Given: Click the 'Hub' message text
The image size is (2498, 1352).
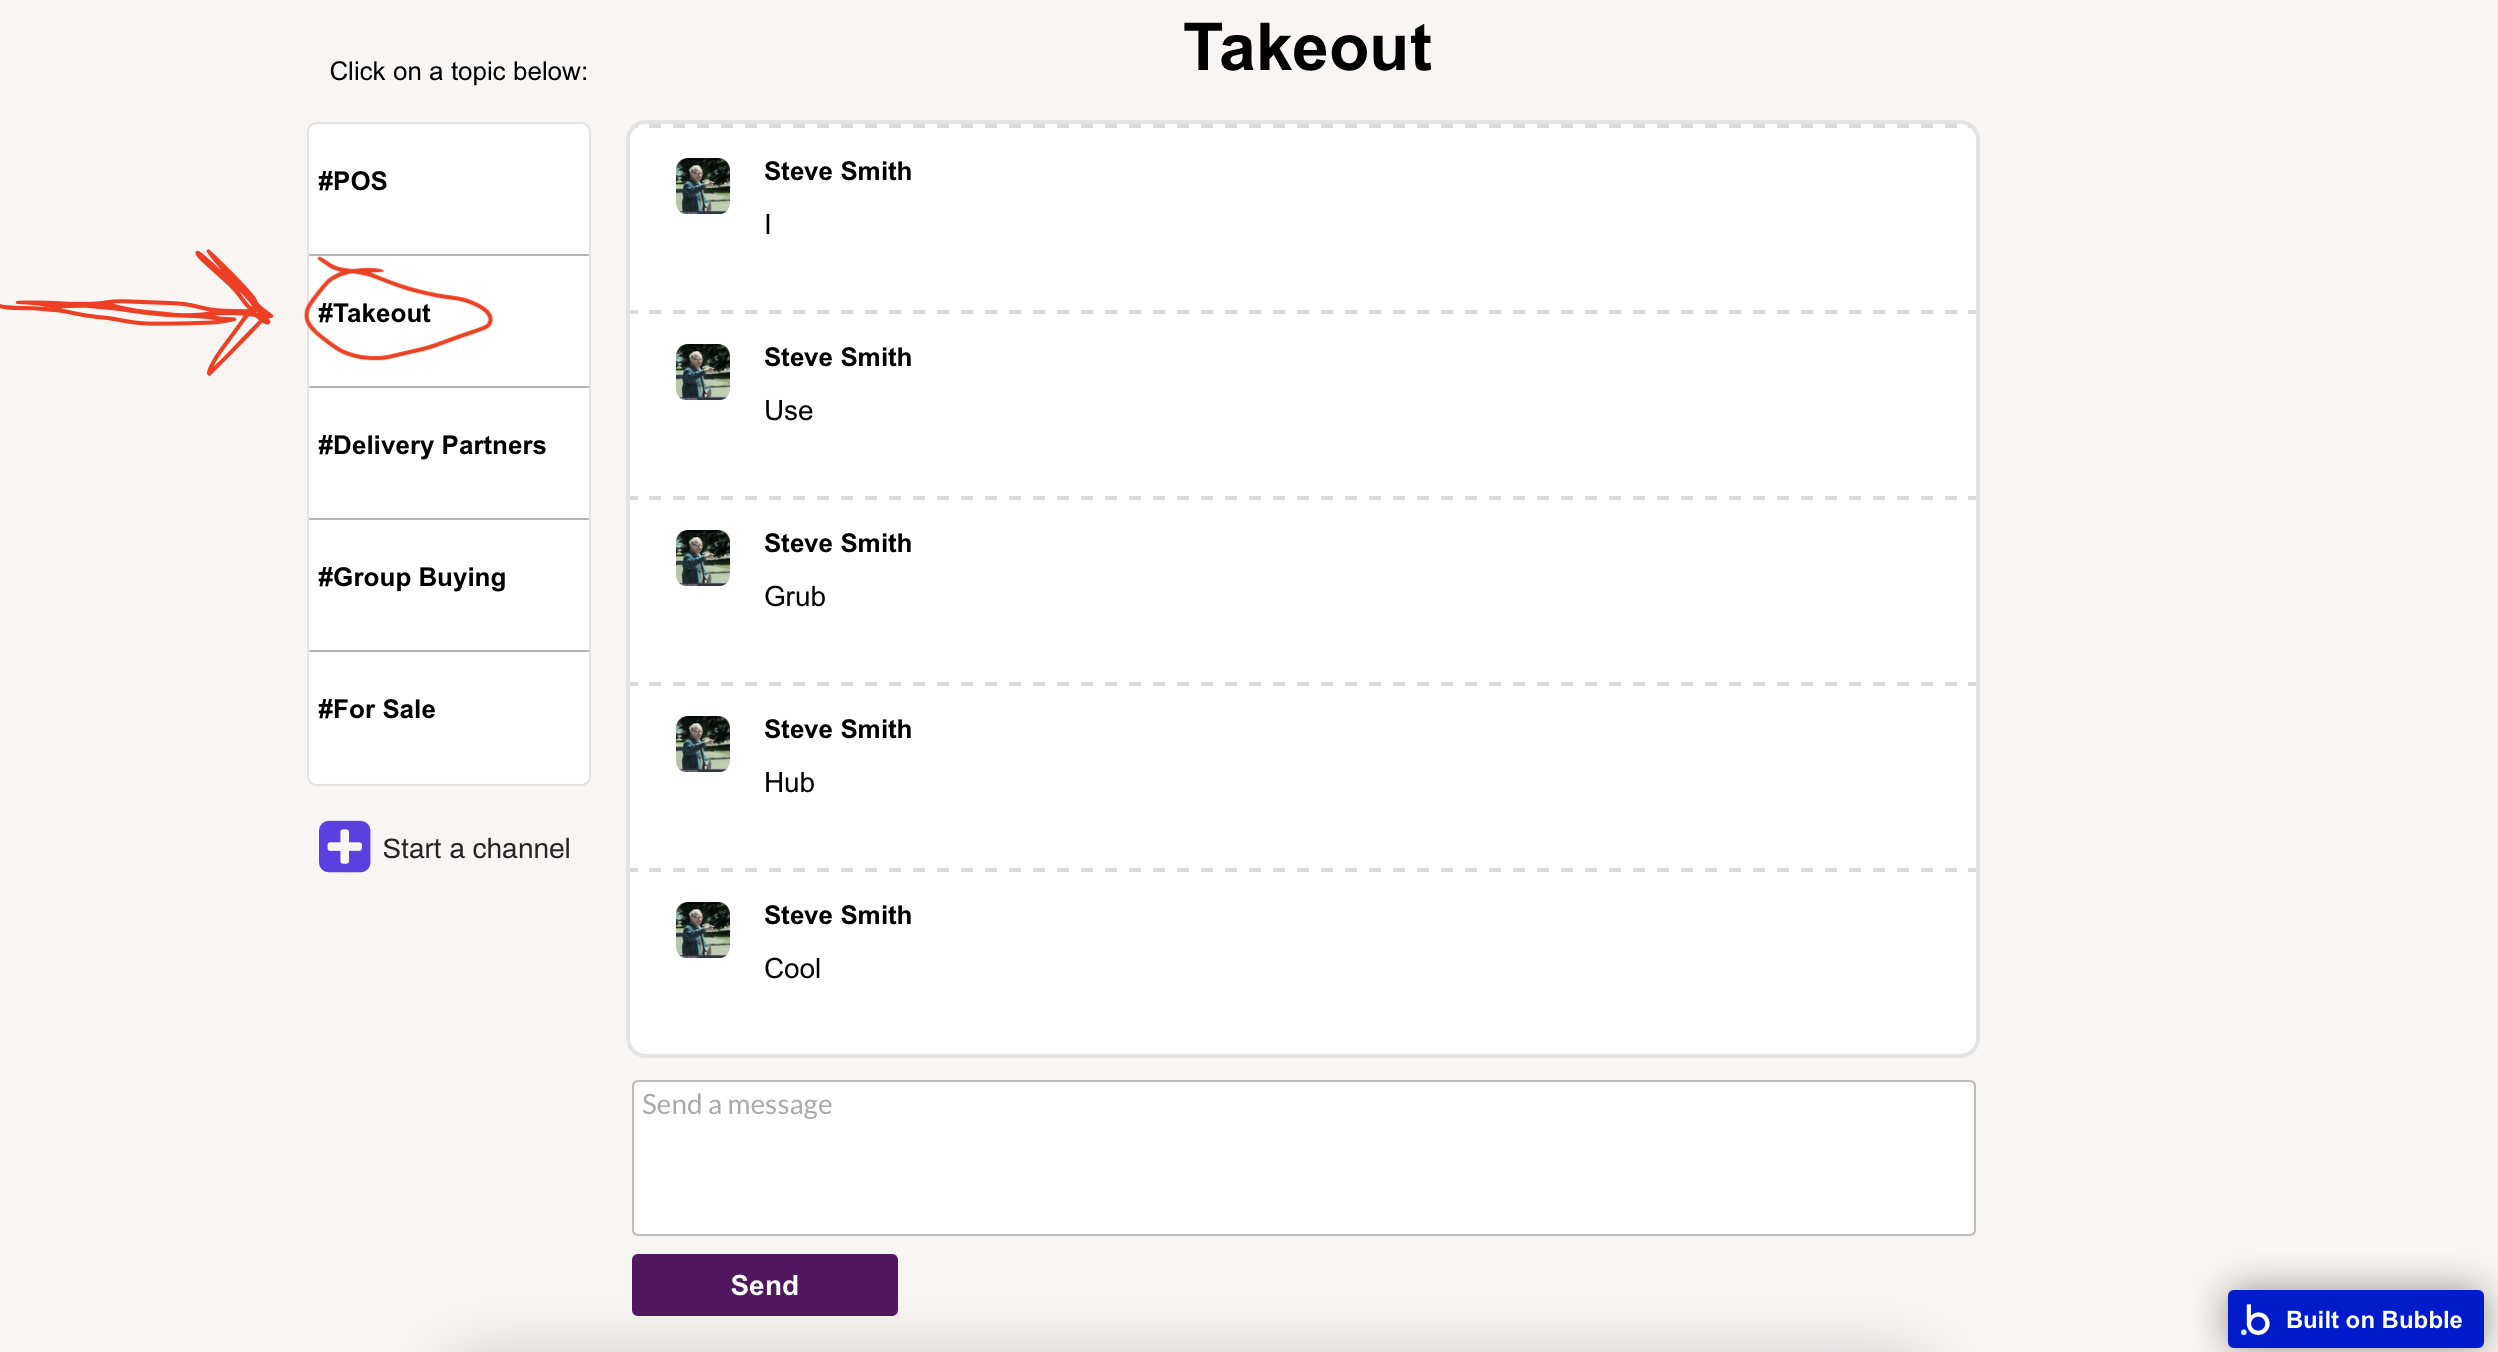Looking at the screenshot, I should [x=789, y=782].
